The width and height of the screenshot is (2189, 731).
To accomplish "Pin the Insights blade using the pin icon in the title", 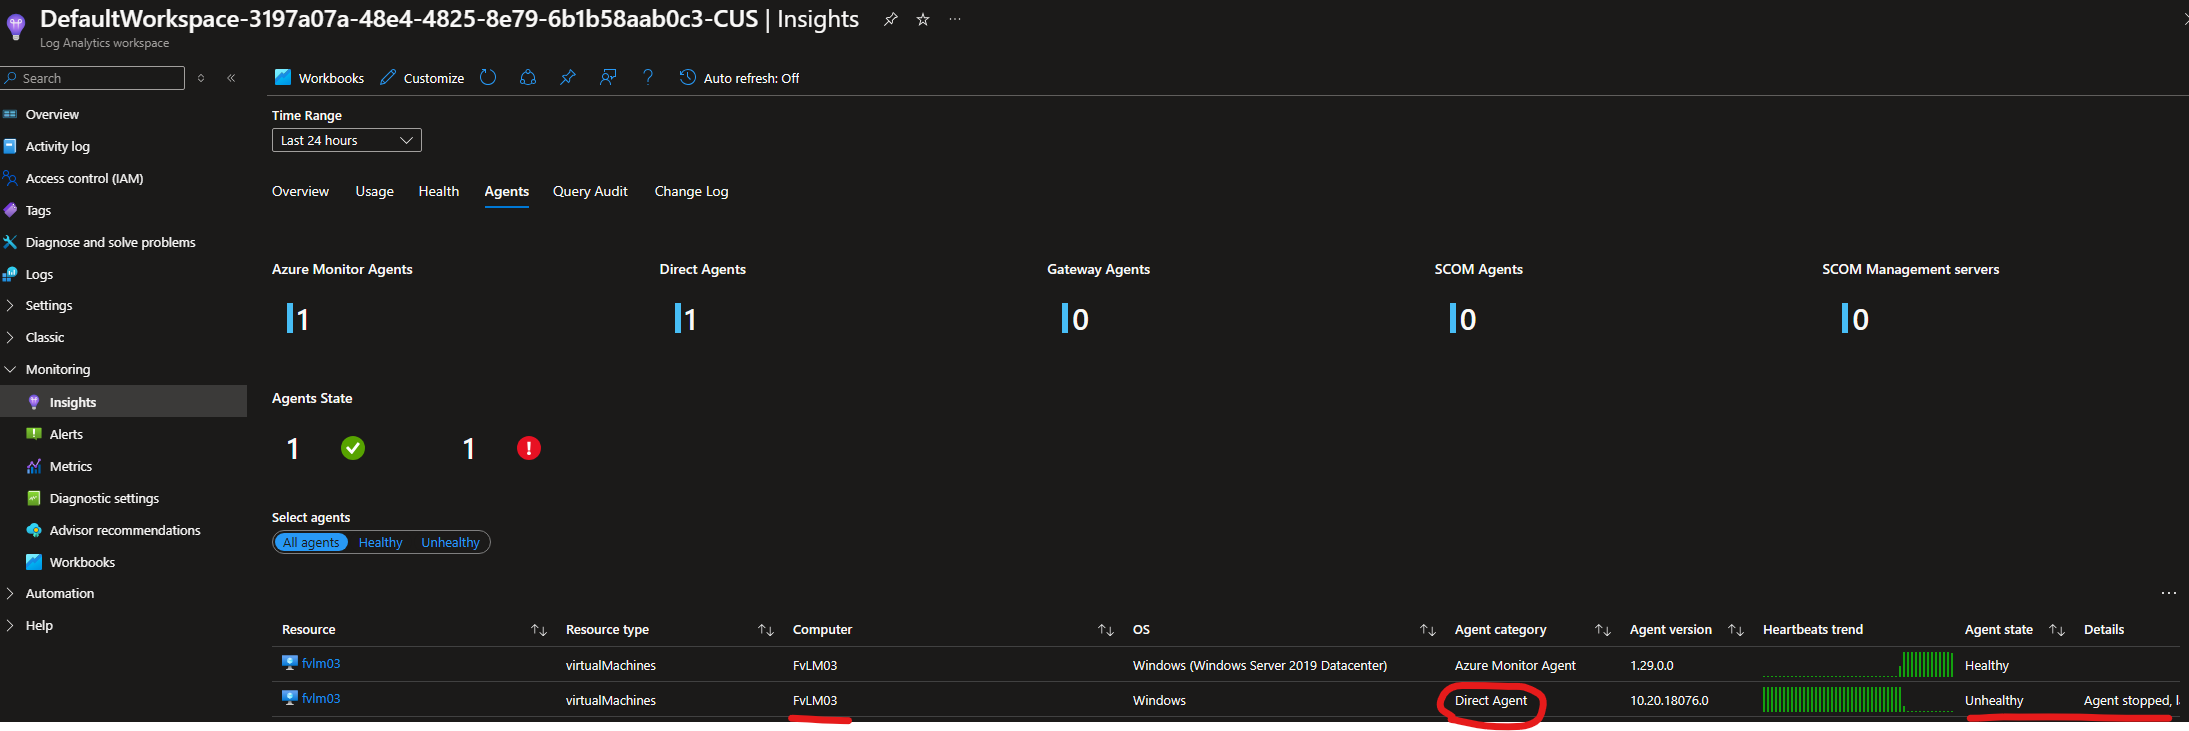I will click(x=890, y=19).
